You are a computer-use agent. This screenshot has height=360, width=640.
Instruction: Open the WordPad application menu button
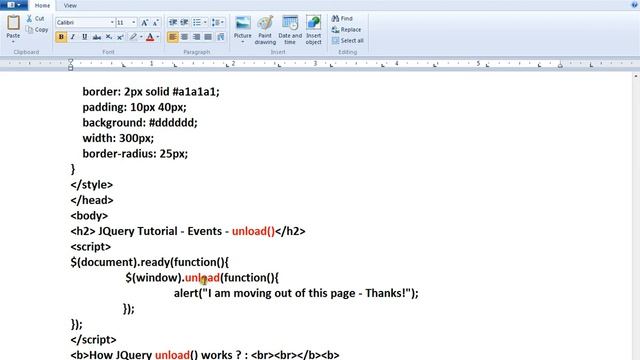[14, 5]
